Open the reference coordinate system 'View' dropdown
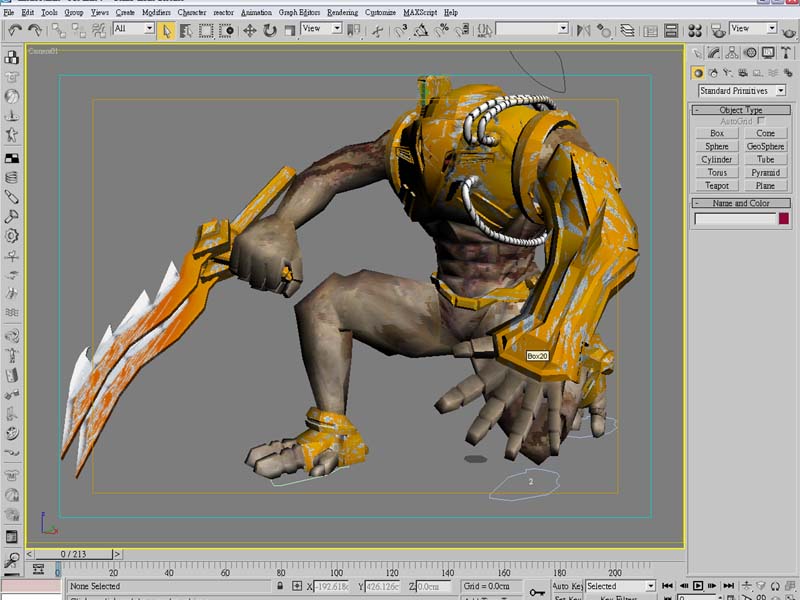 [x=321, y=29]
